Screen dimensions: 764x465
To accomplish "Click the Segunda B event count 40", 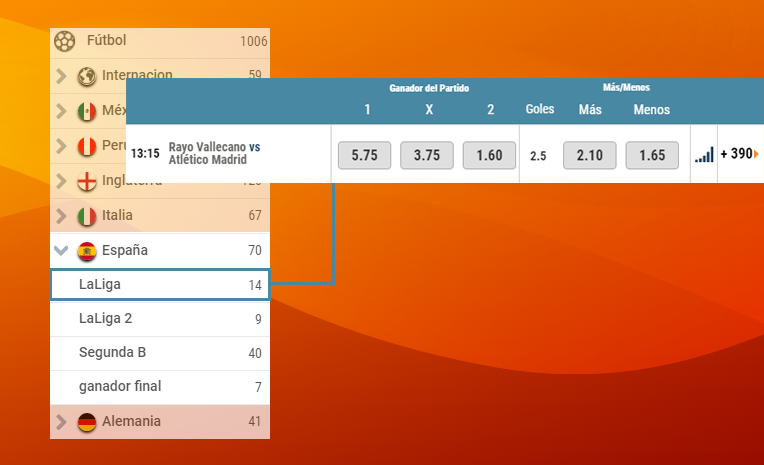I will (x=255, y=353).
